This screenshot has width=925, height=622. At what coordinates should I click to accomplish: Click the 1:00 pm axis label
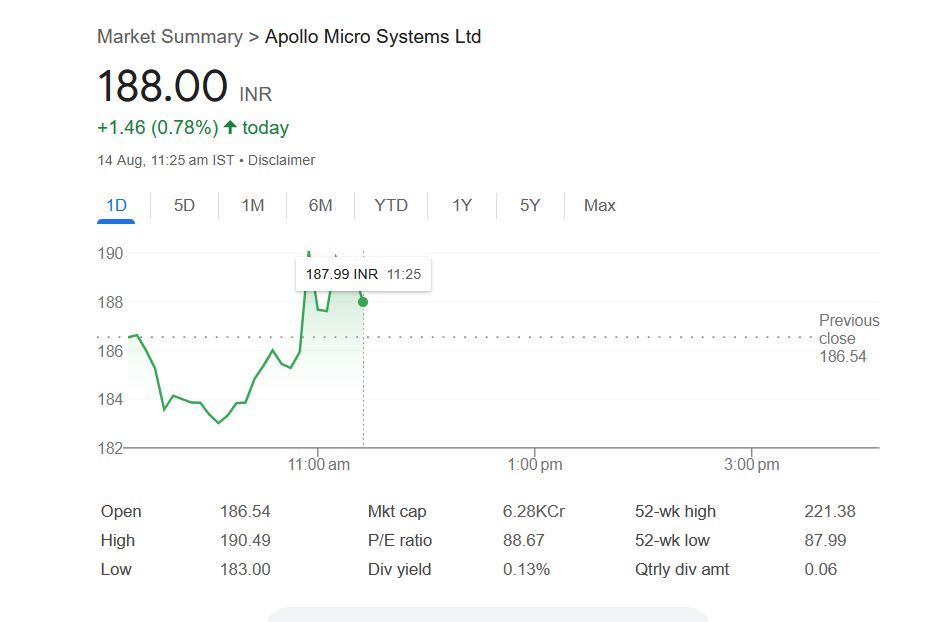click(535, 464)
